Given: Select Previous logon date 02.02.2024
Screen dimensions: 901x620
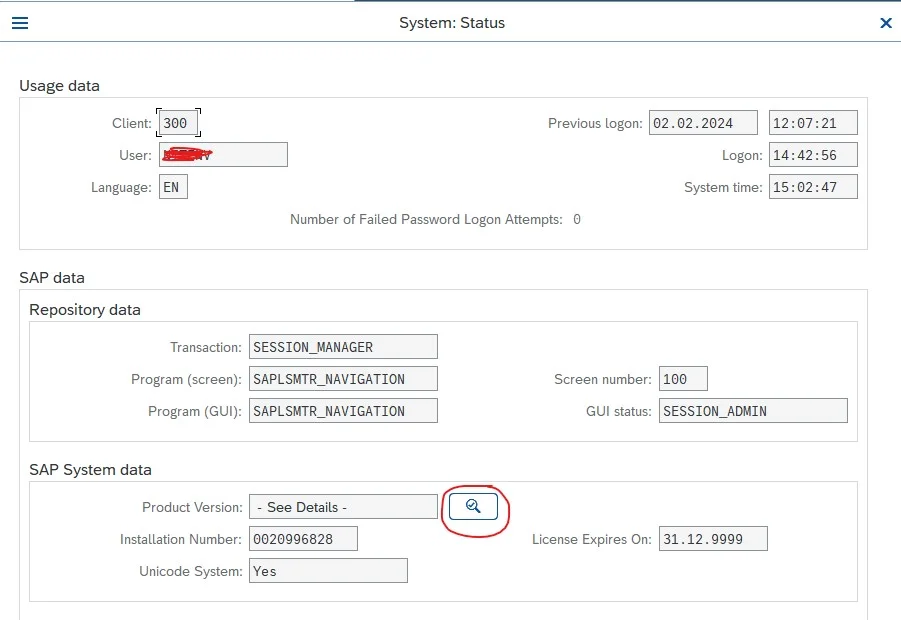Looking at the screenshot, I should coord(703,123).
